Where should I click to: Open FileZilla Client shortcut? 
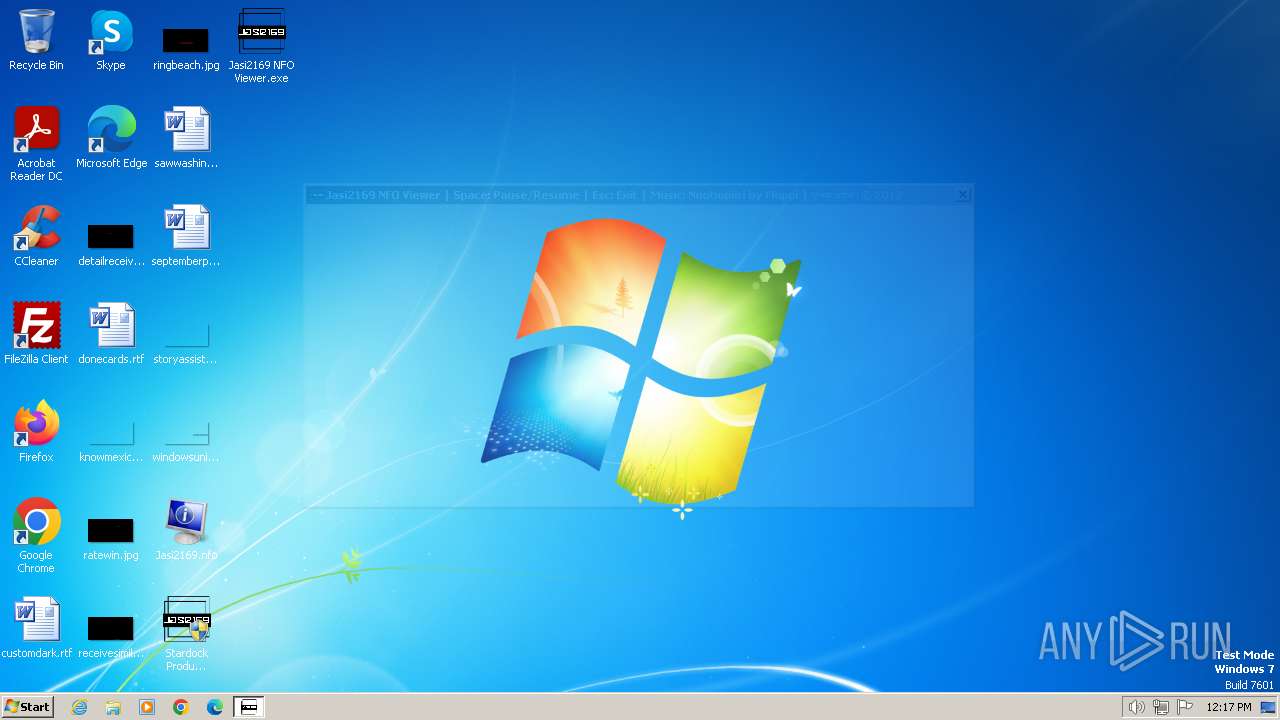[36, 335]
